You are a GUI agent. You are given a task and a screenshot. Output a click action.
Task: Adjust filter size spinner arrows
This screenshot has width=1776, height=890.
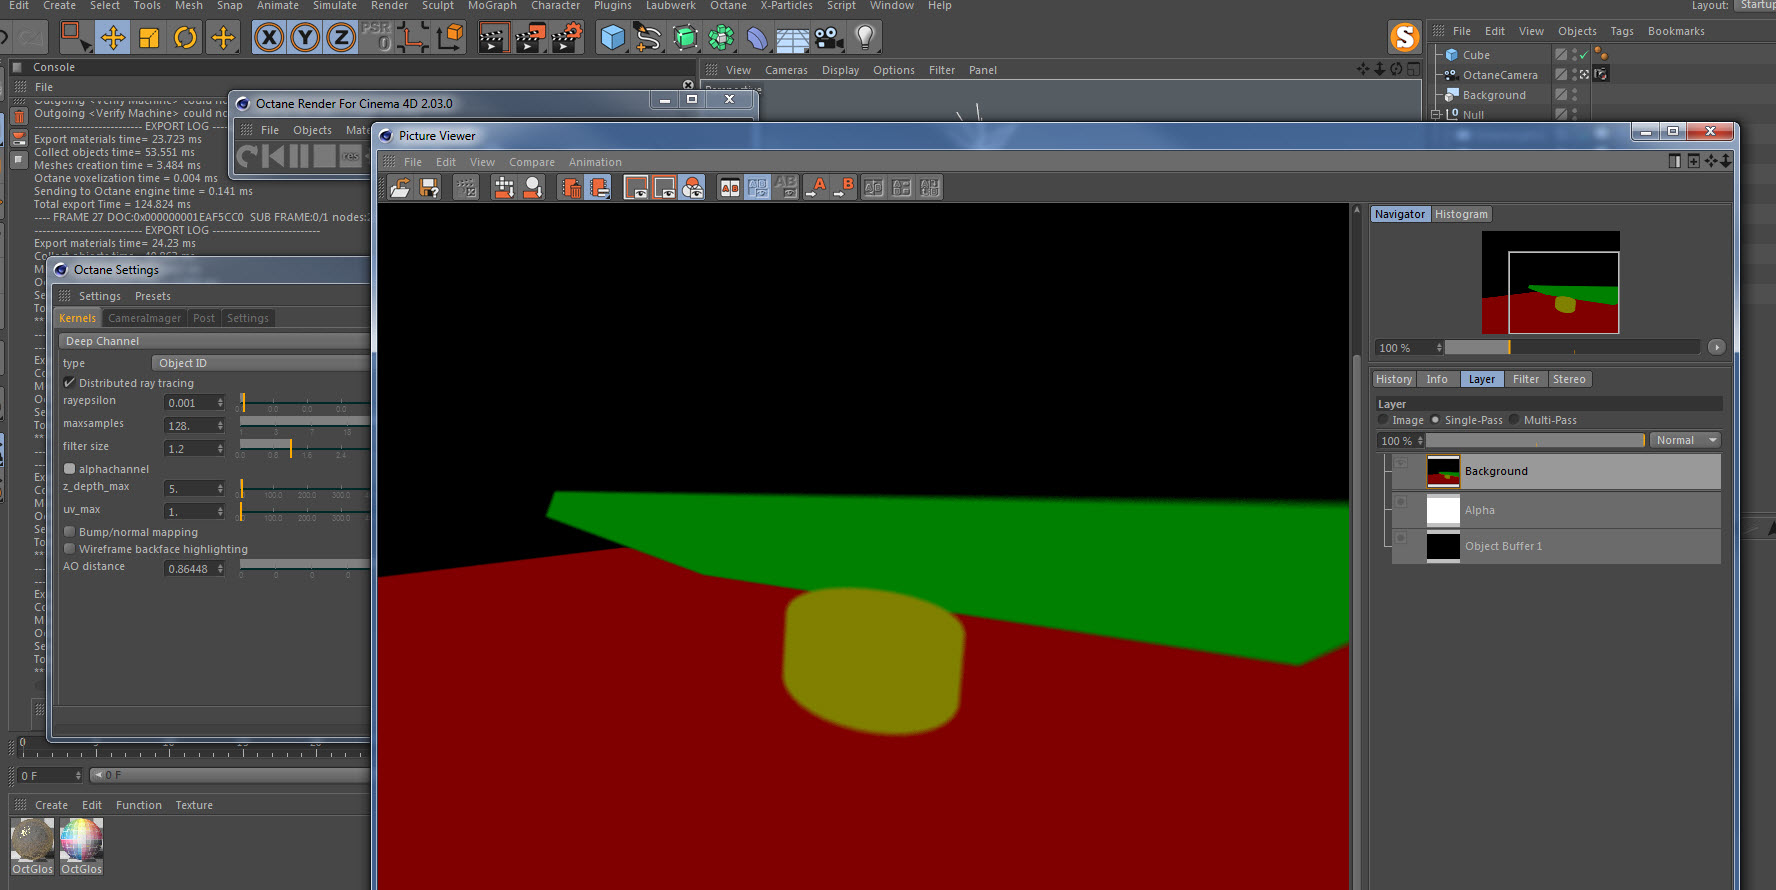pos(220,449)
